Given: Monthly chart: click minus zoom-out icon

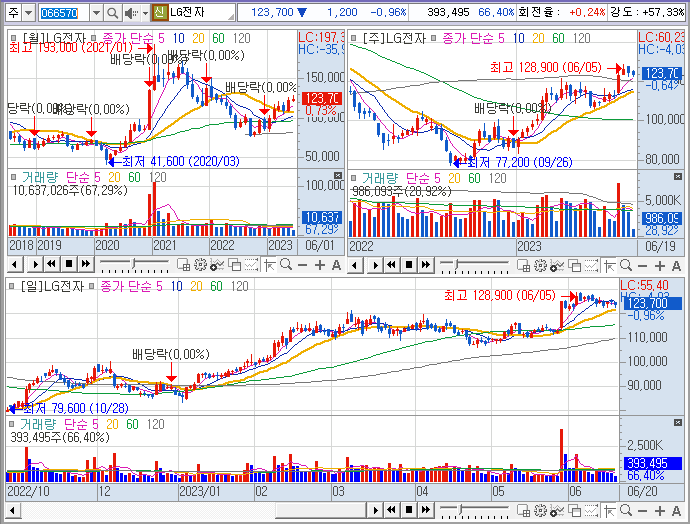Looking at the screenshot, I should pyautogui.click(x=302, y=265).
